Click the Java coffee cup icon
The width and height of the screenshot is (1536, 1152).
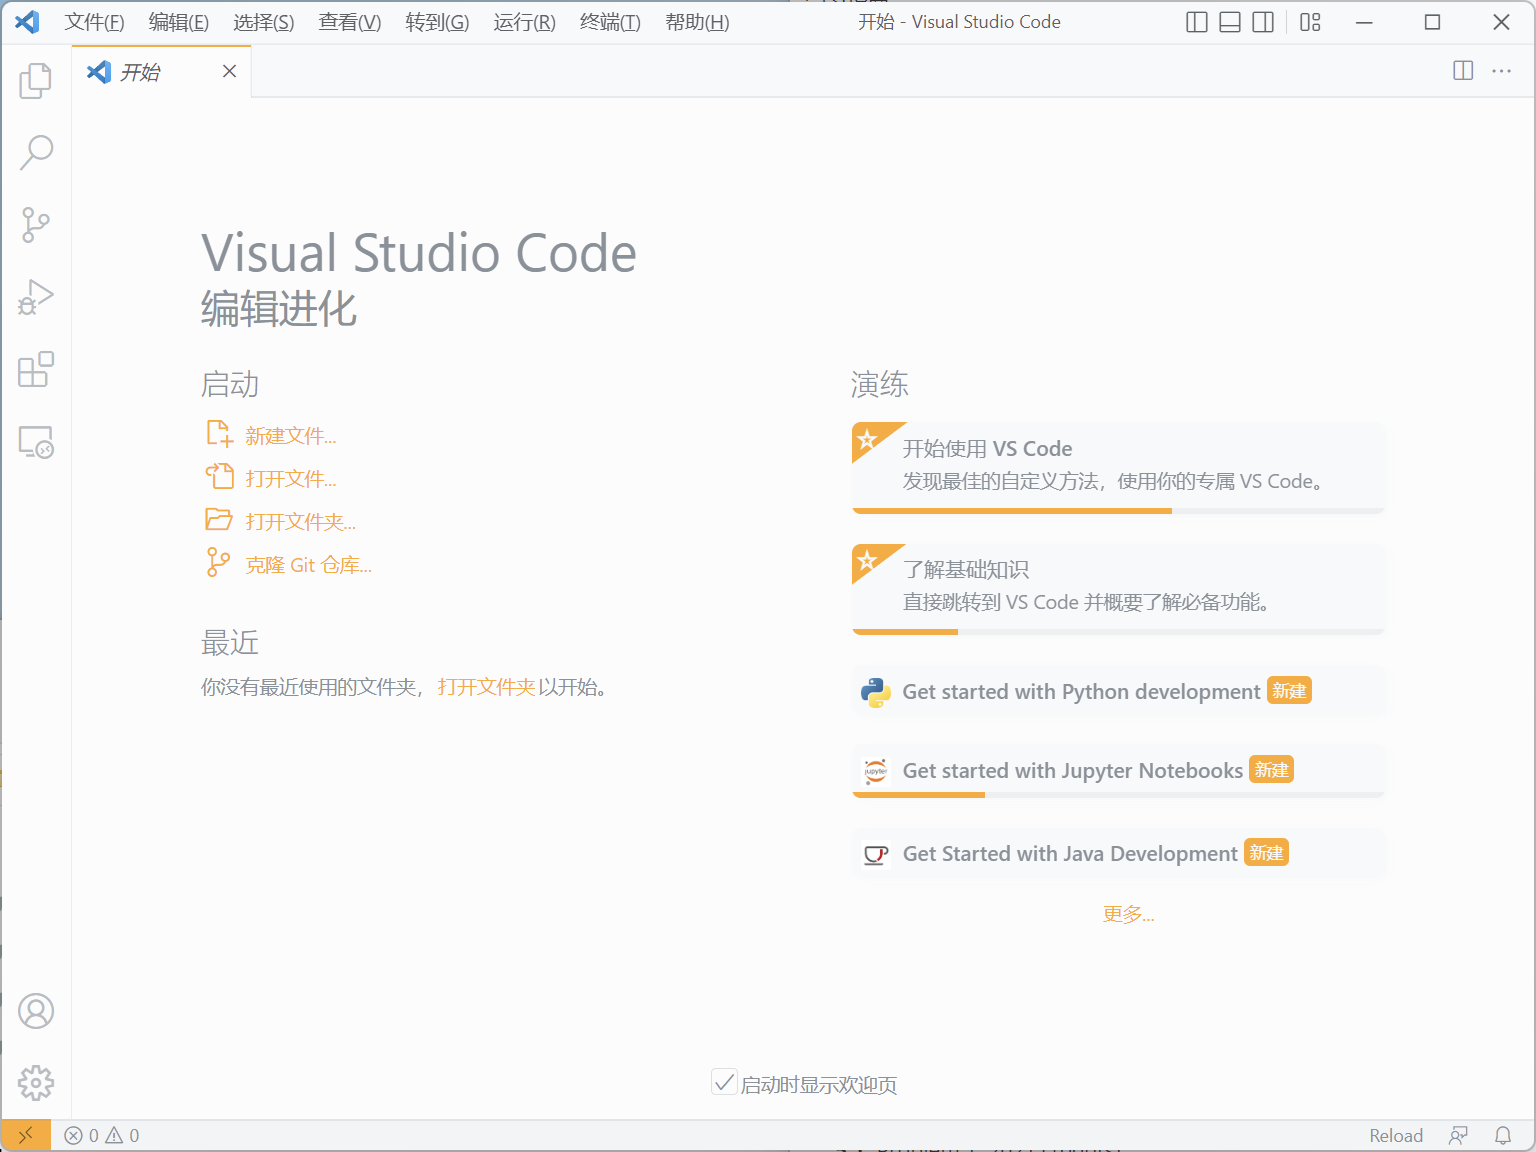(x=876, y=855)
